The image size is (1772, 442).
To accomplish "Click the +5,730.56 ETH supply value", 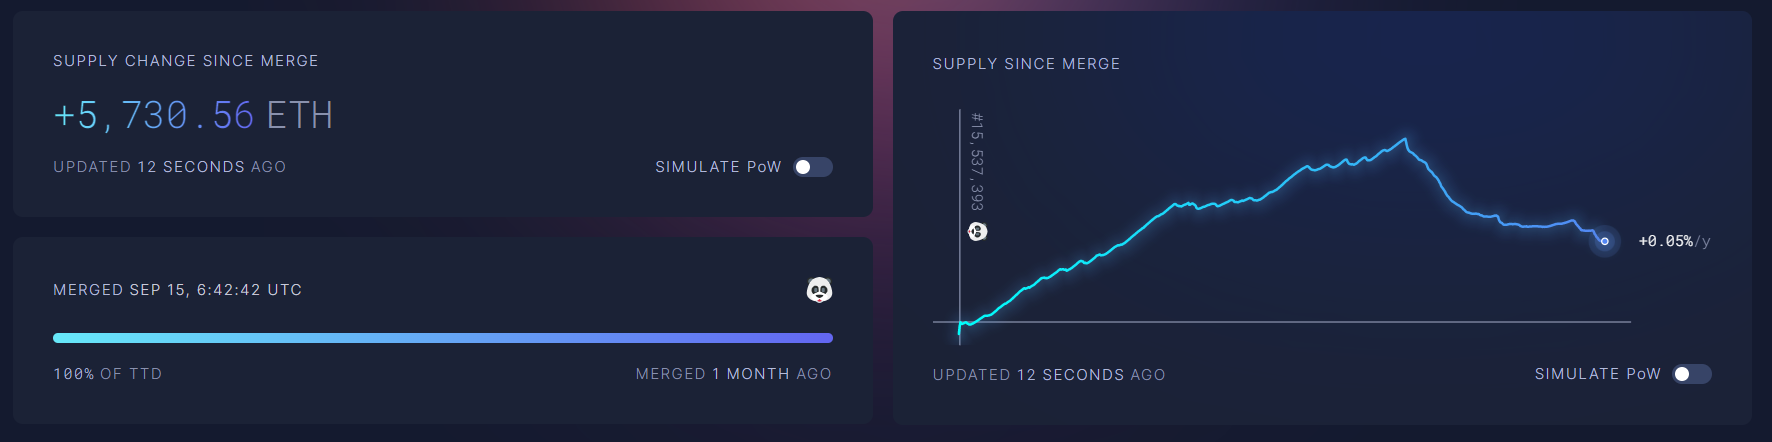I will [155, 116].
